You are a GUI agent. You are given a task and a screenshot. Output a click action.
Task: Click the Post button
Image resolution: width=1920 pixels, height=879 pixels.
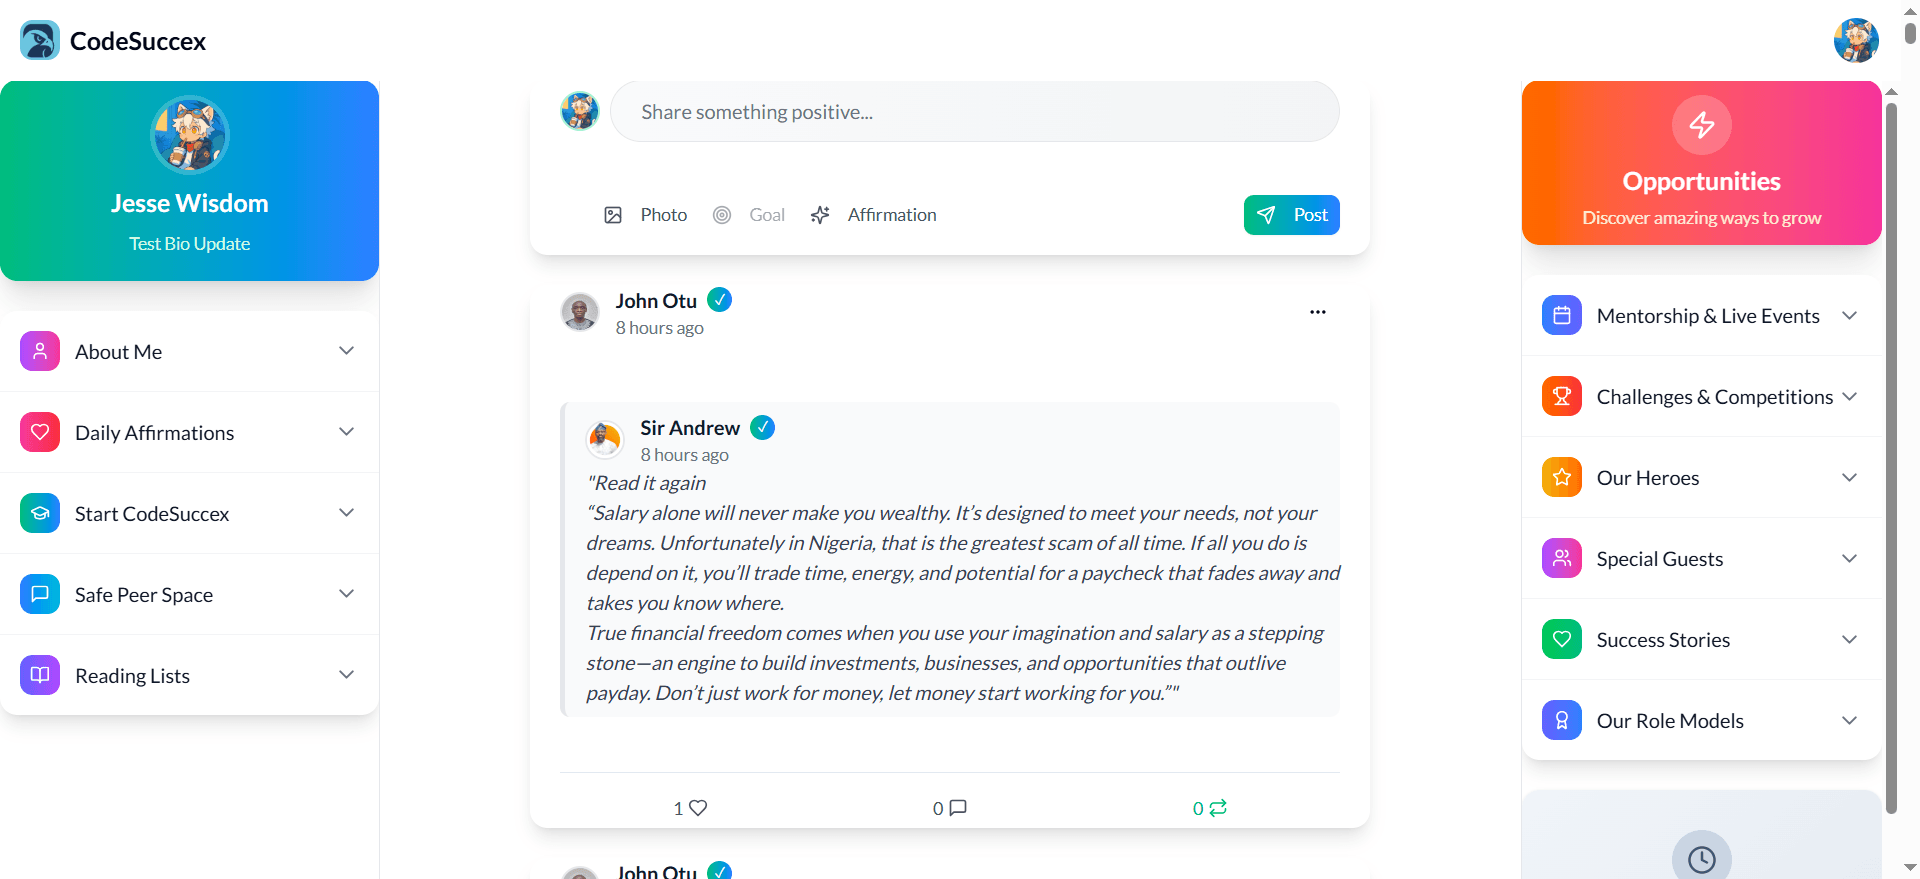click(1291, 215)
